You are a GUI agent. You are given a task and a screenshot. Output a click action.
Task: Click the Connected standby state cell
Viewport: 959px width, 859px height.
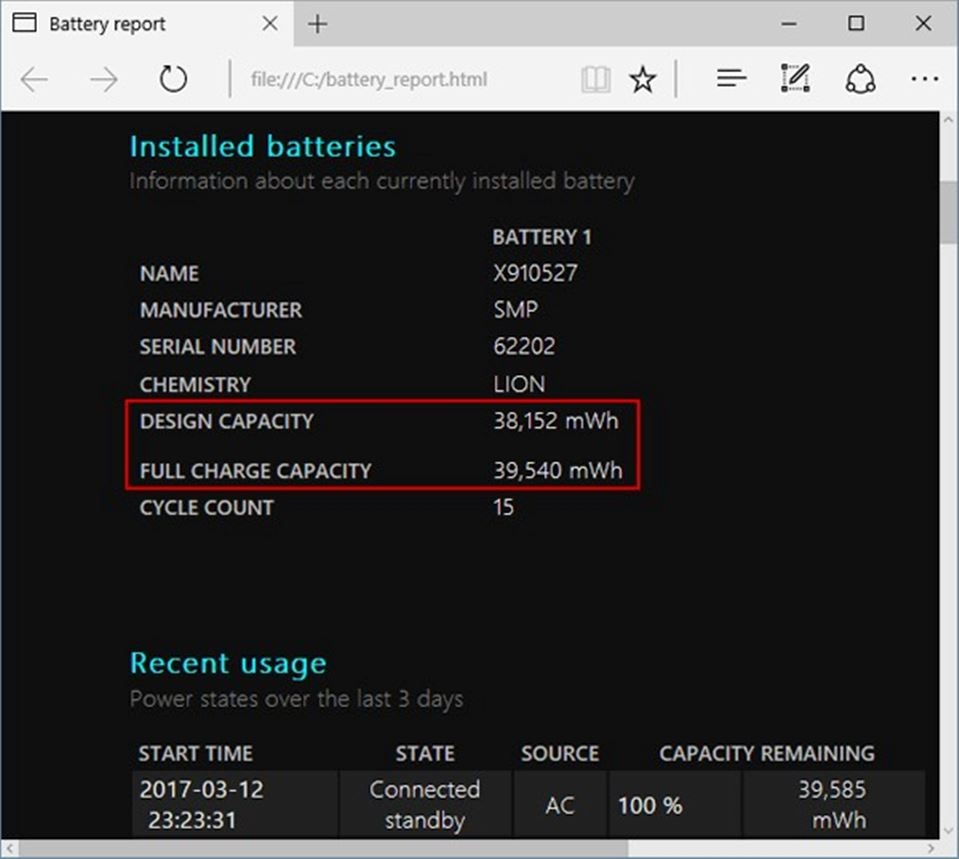tap(425, 803)
